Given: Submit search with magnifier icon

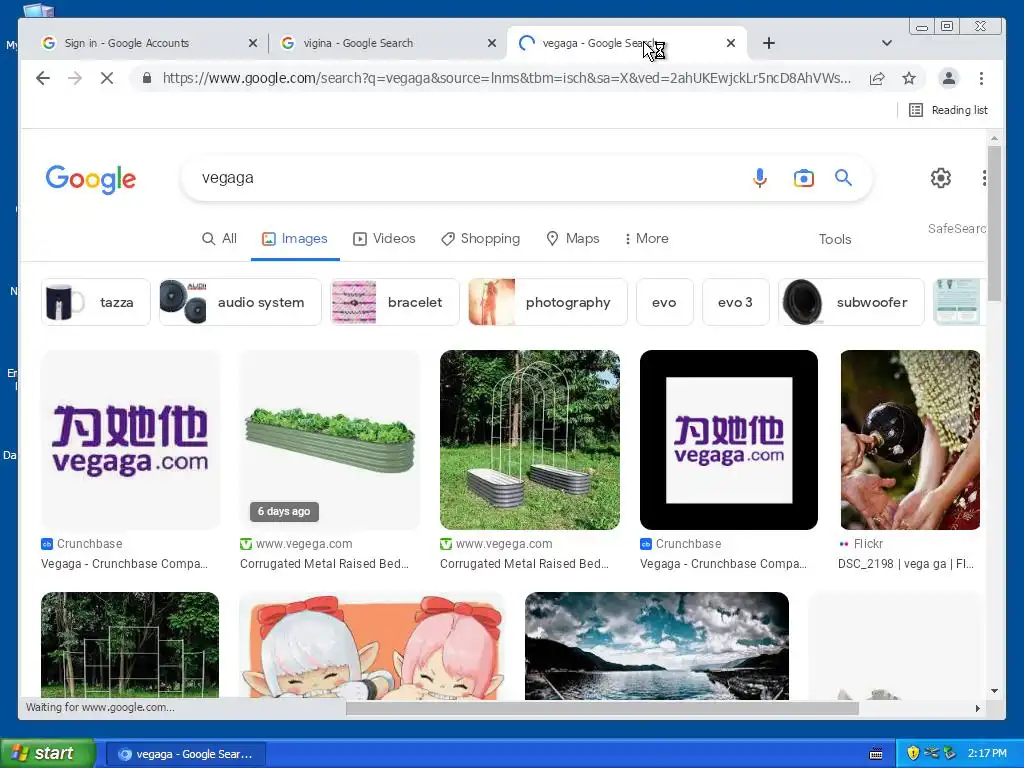Looking at the screenshot, I should [x=843, y=178].
